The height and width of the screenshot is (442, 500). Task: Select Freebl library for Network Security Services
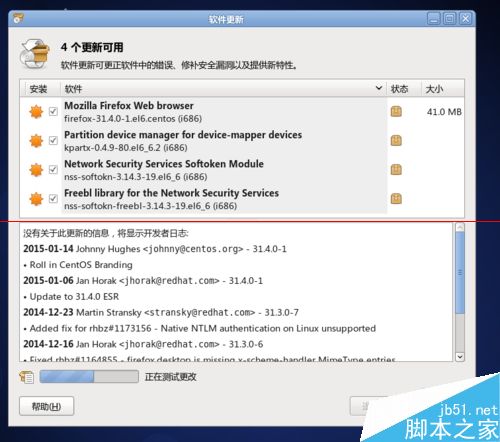pyautogui.click(x=242, y=199)
